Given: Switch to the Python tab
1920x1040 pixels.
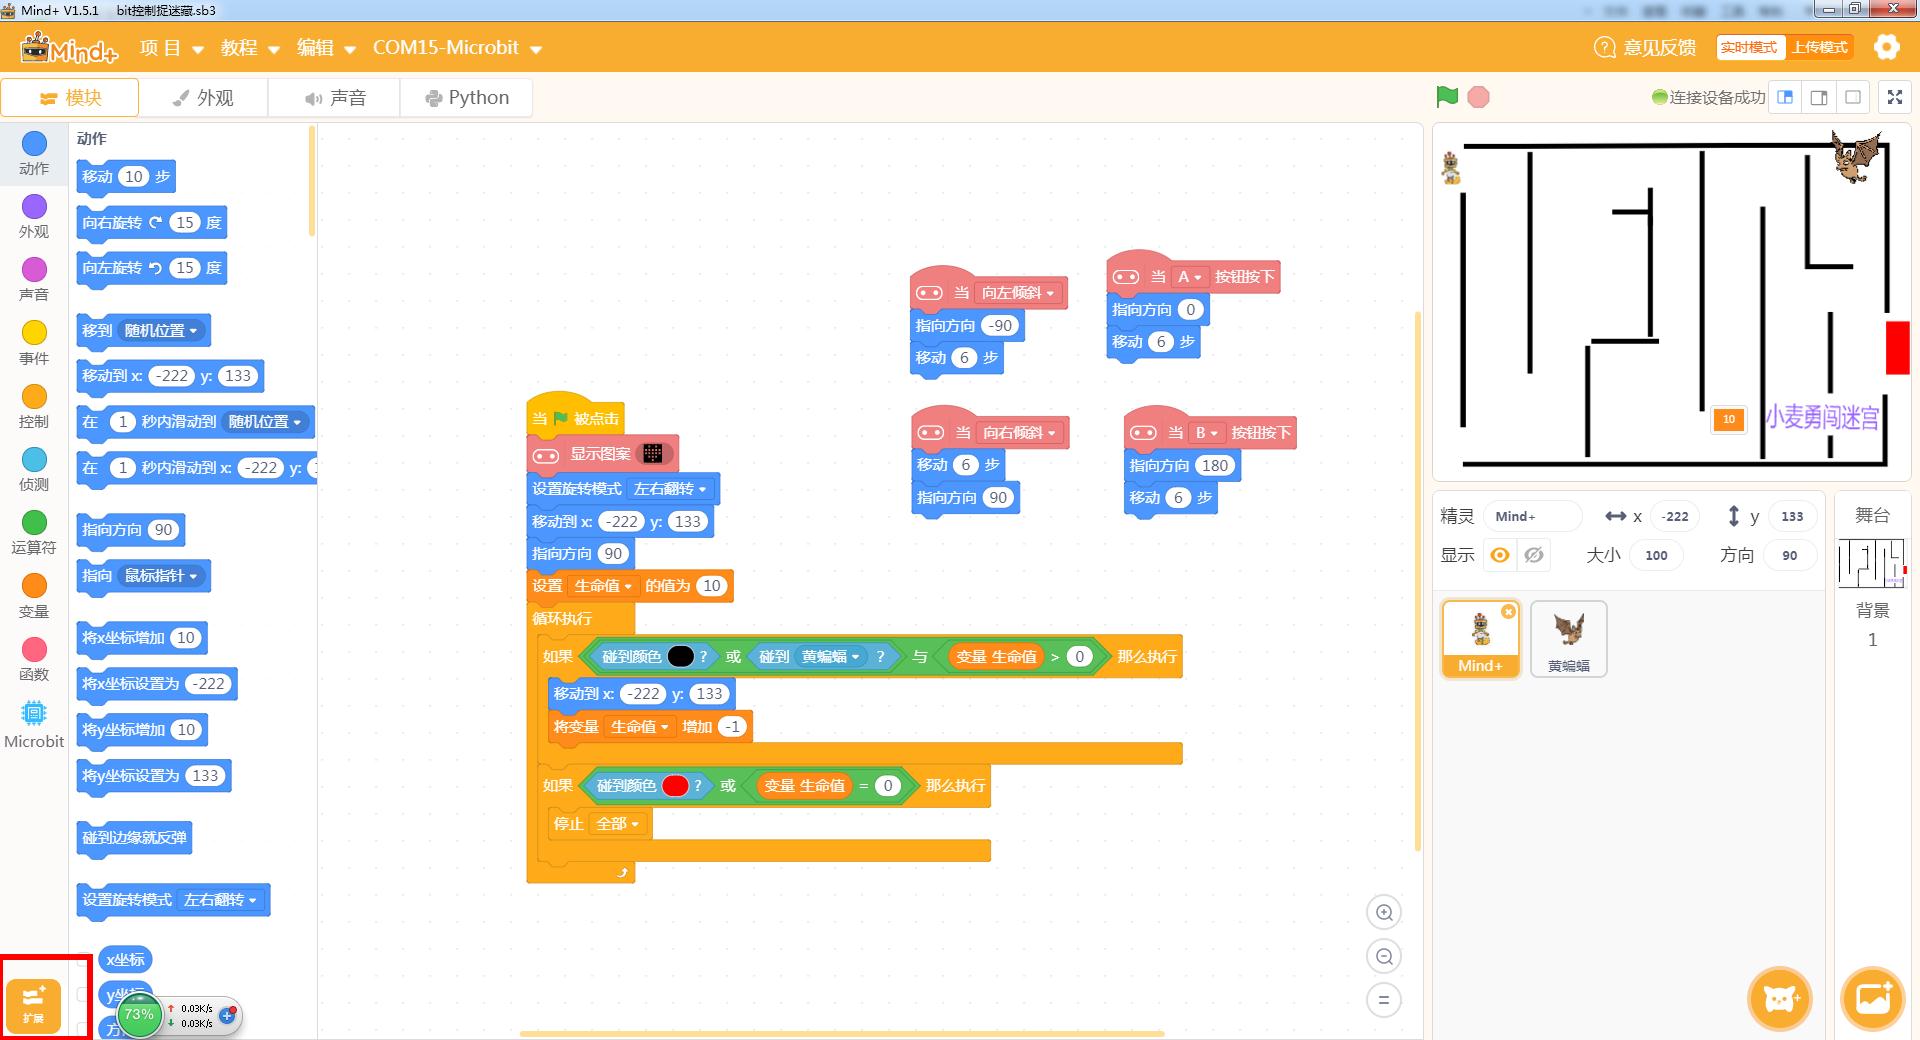Looking at the screenshot, I should [466, 98].
